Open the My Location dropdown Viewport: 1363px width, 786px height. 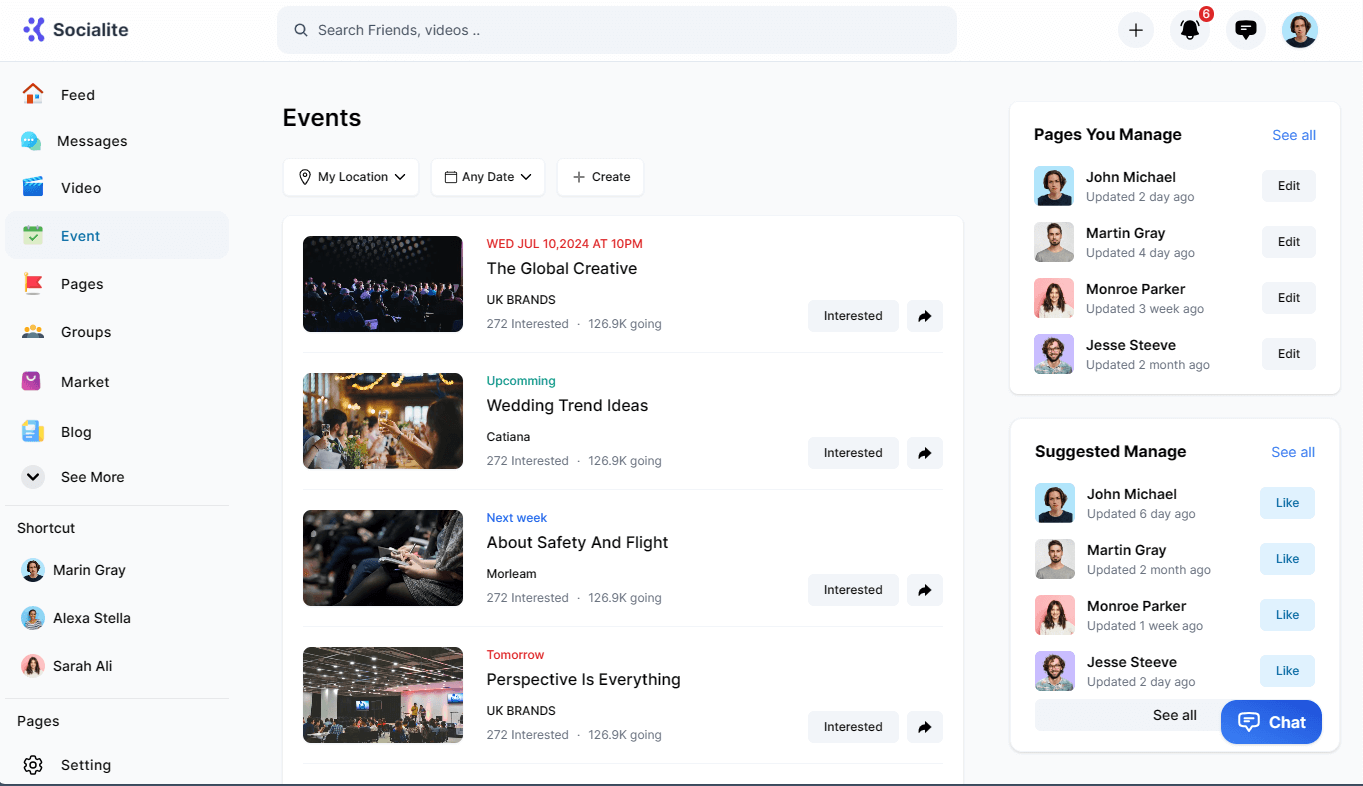point(351,177)
